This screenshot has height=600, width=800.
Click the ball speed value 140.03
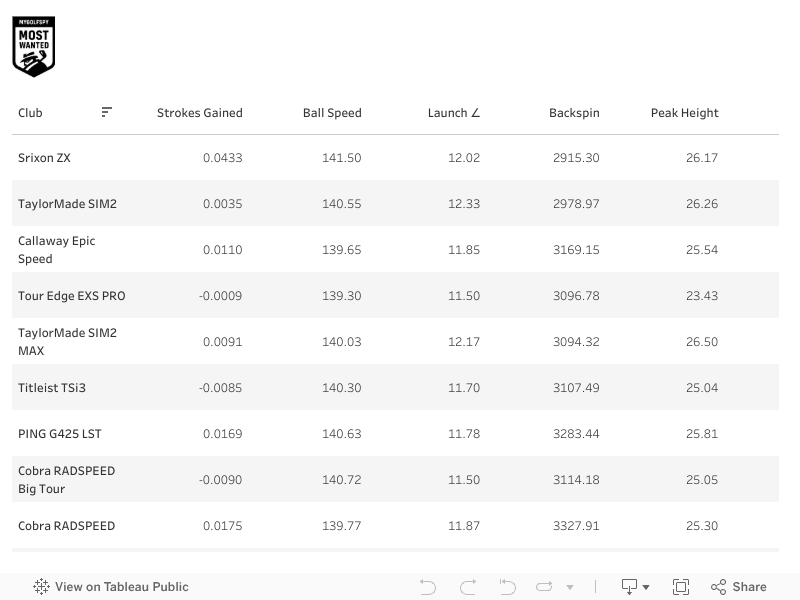pos(341,342)
